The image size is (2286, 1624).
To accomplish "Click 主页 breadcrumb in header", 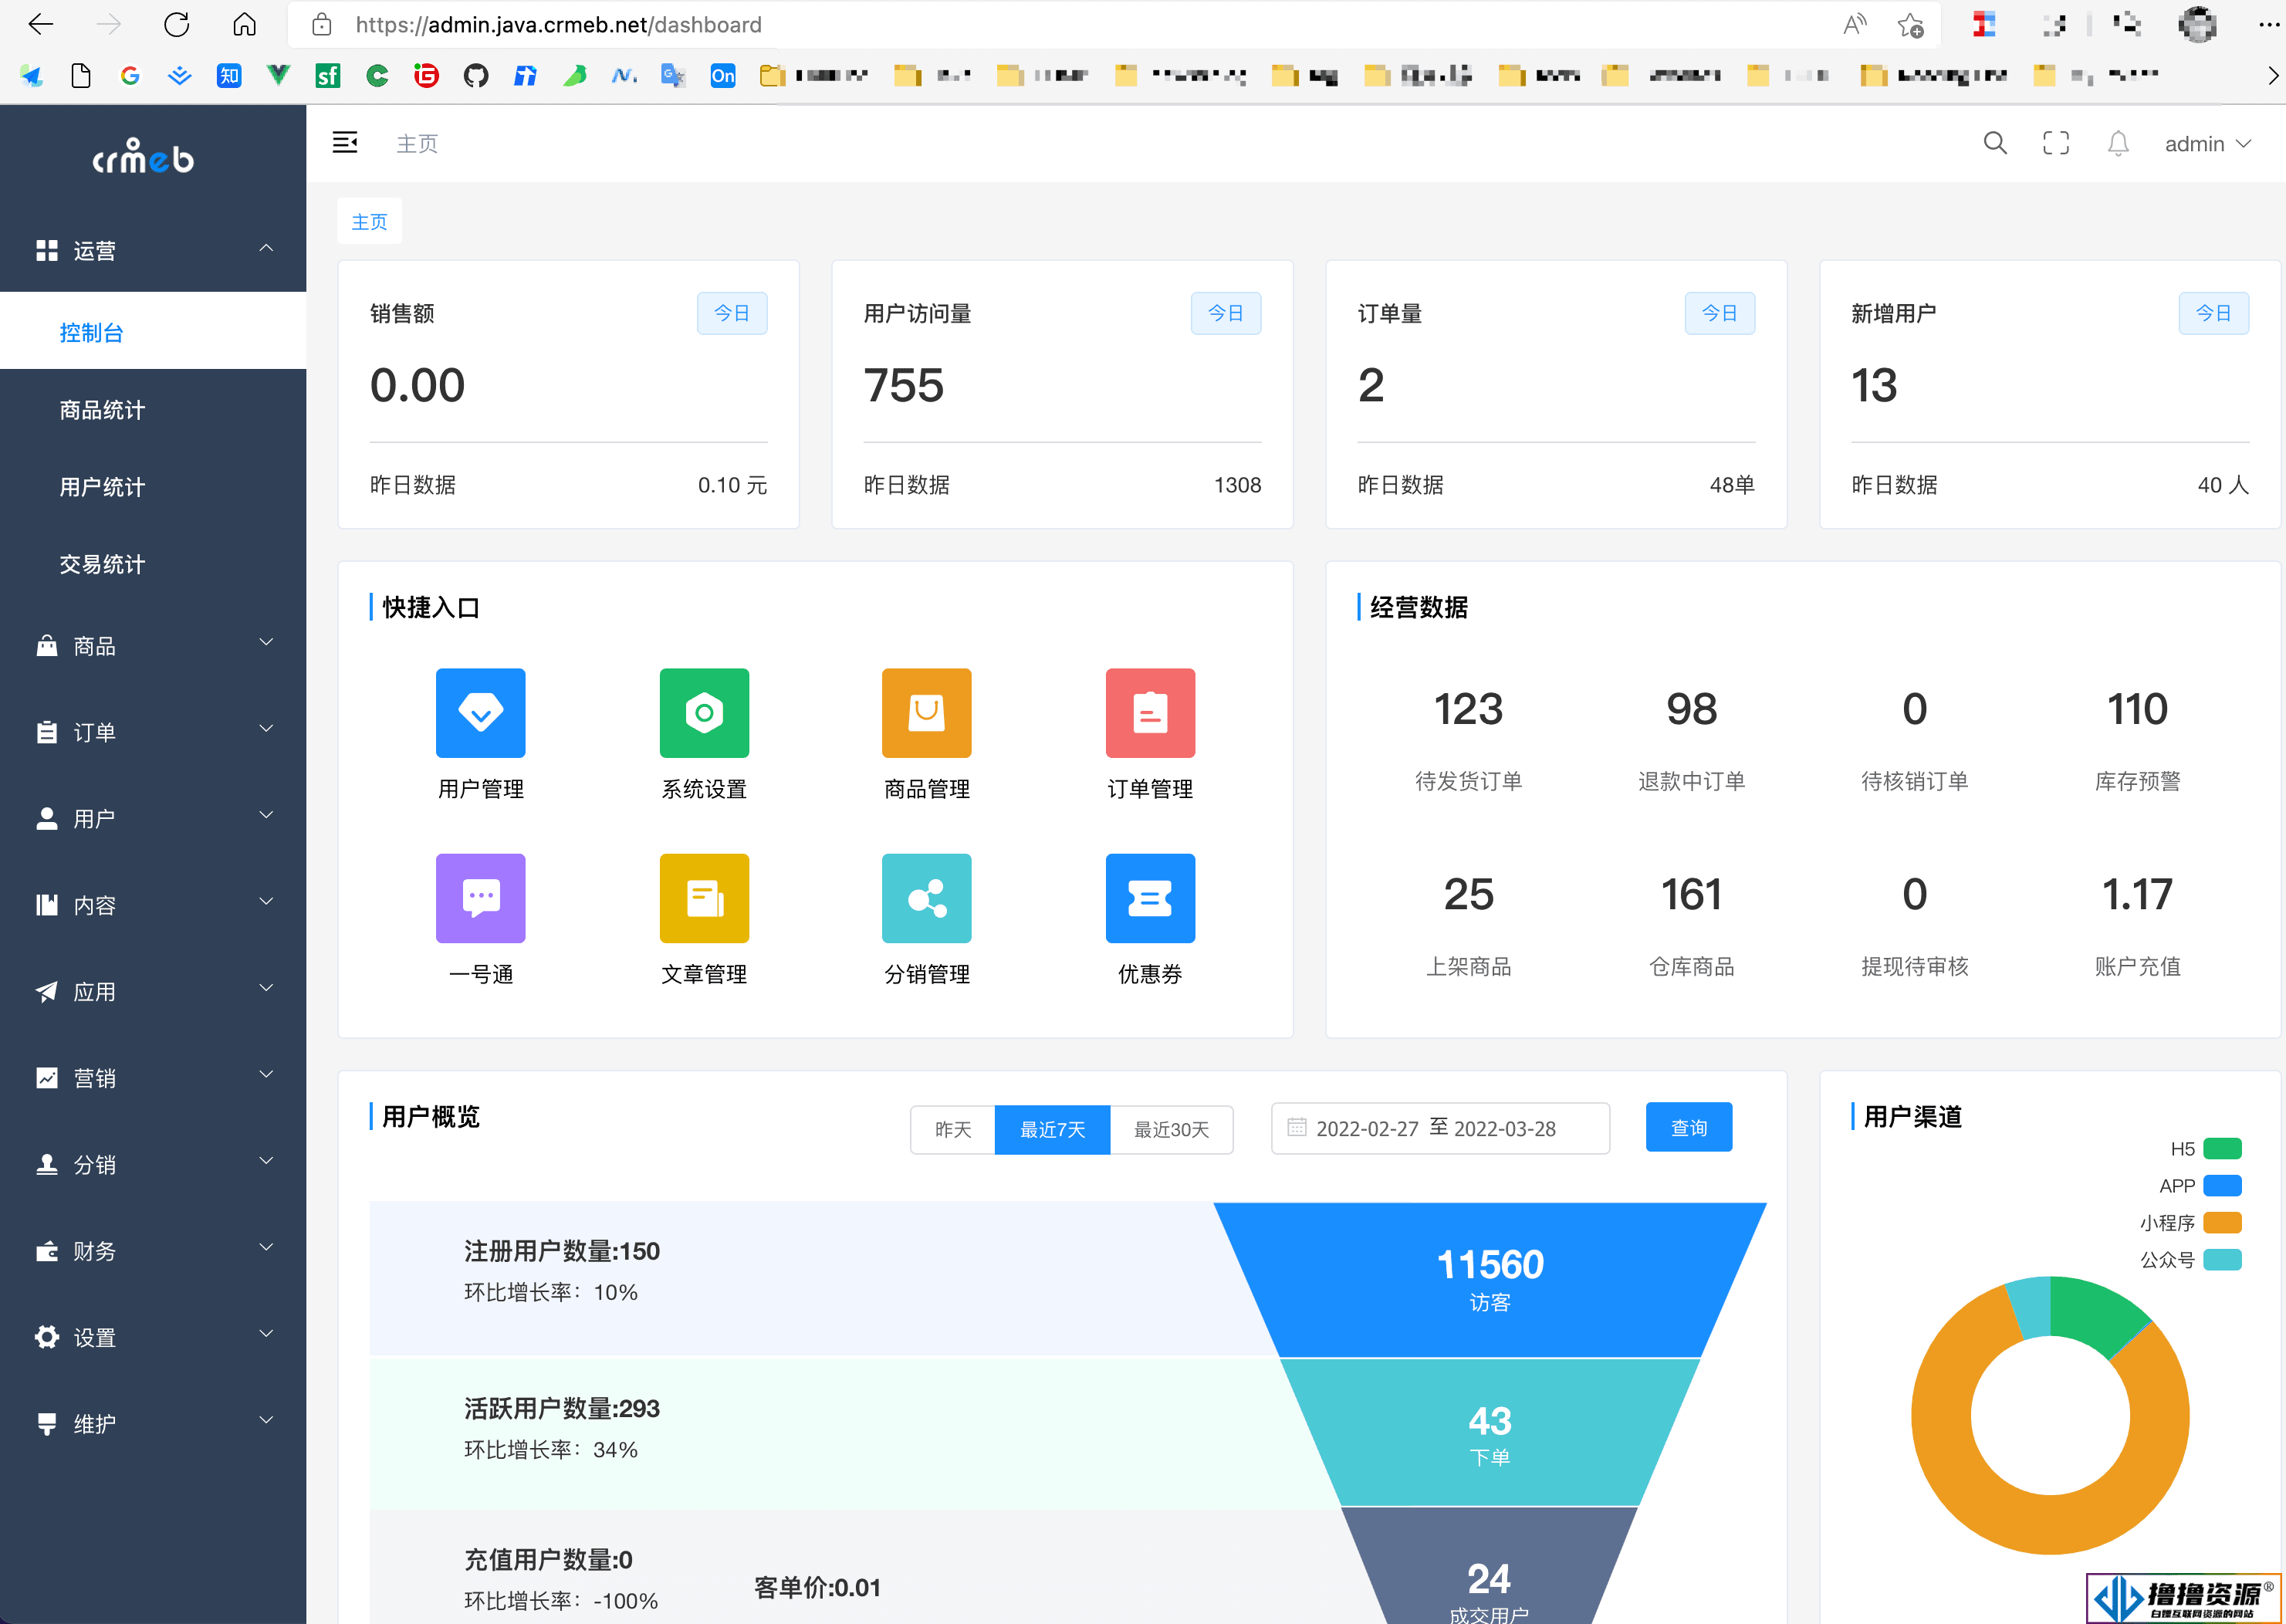I will coord(417,143).
